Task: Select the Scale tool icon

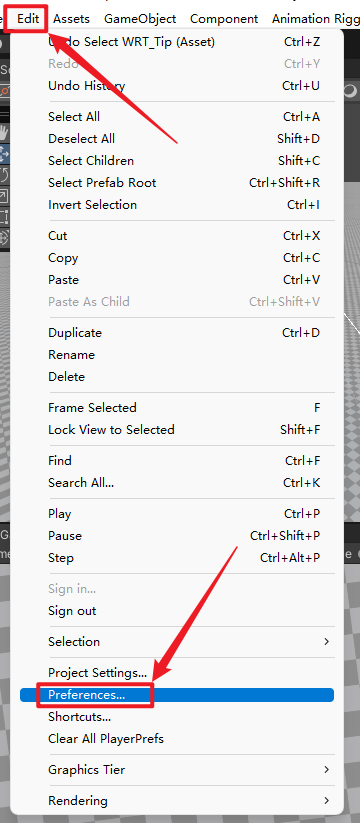Action: click(x=4, y=196)
